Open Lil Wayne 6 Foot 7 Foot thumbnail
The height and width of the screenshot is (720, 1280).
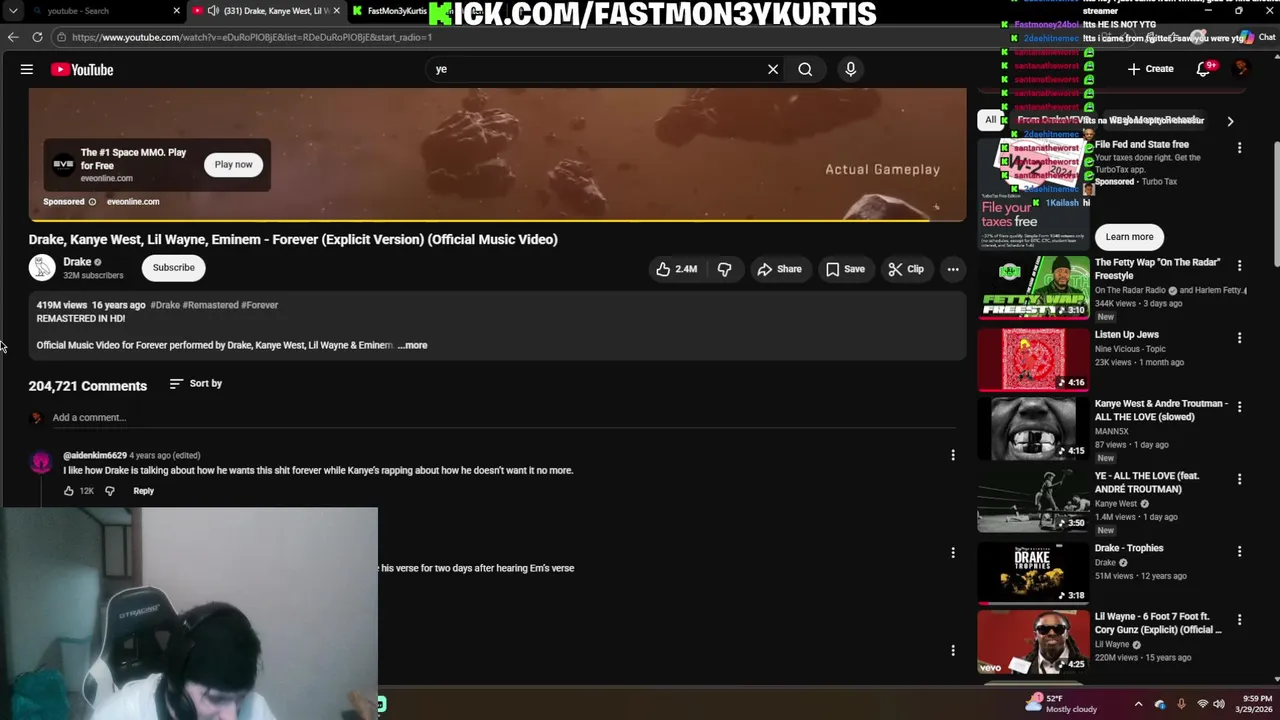click(x=1034, y=643)
